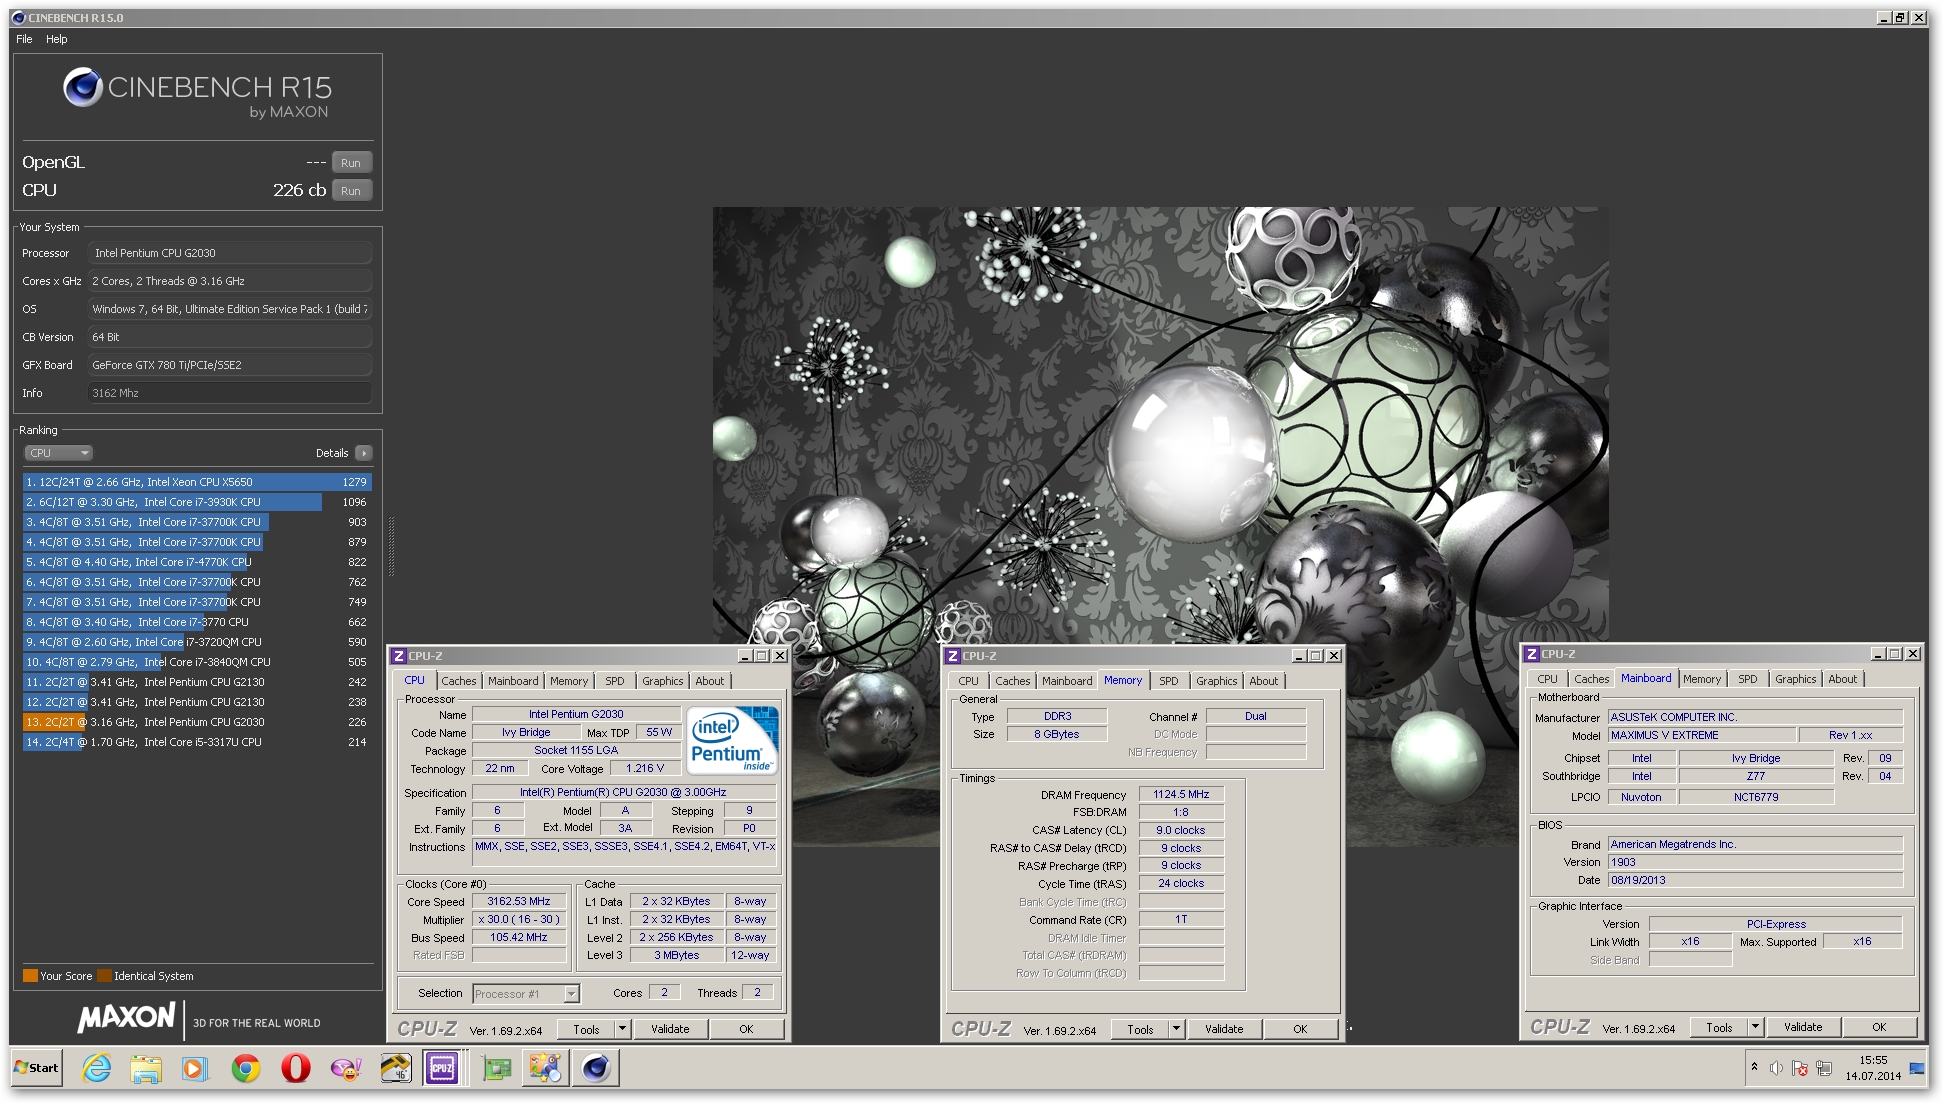Click the Processor field Intel Pentium CPU G2030
Image resolution: width=1943 pixels, height=1103 pixels.
click(230, 253)
